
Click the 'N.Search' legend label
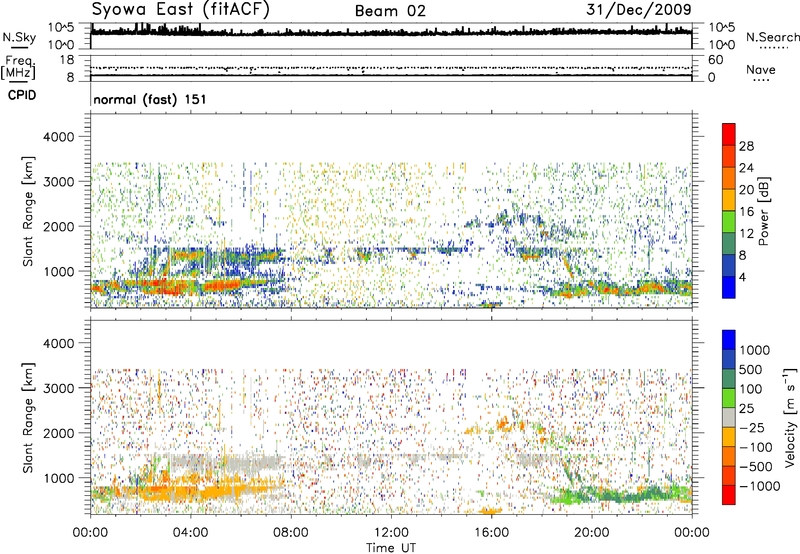772,37
